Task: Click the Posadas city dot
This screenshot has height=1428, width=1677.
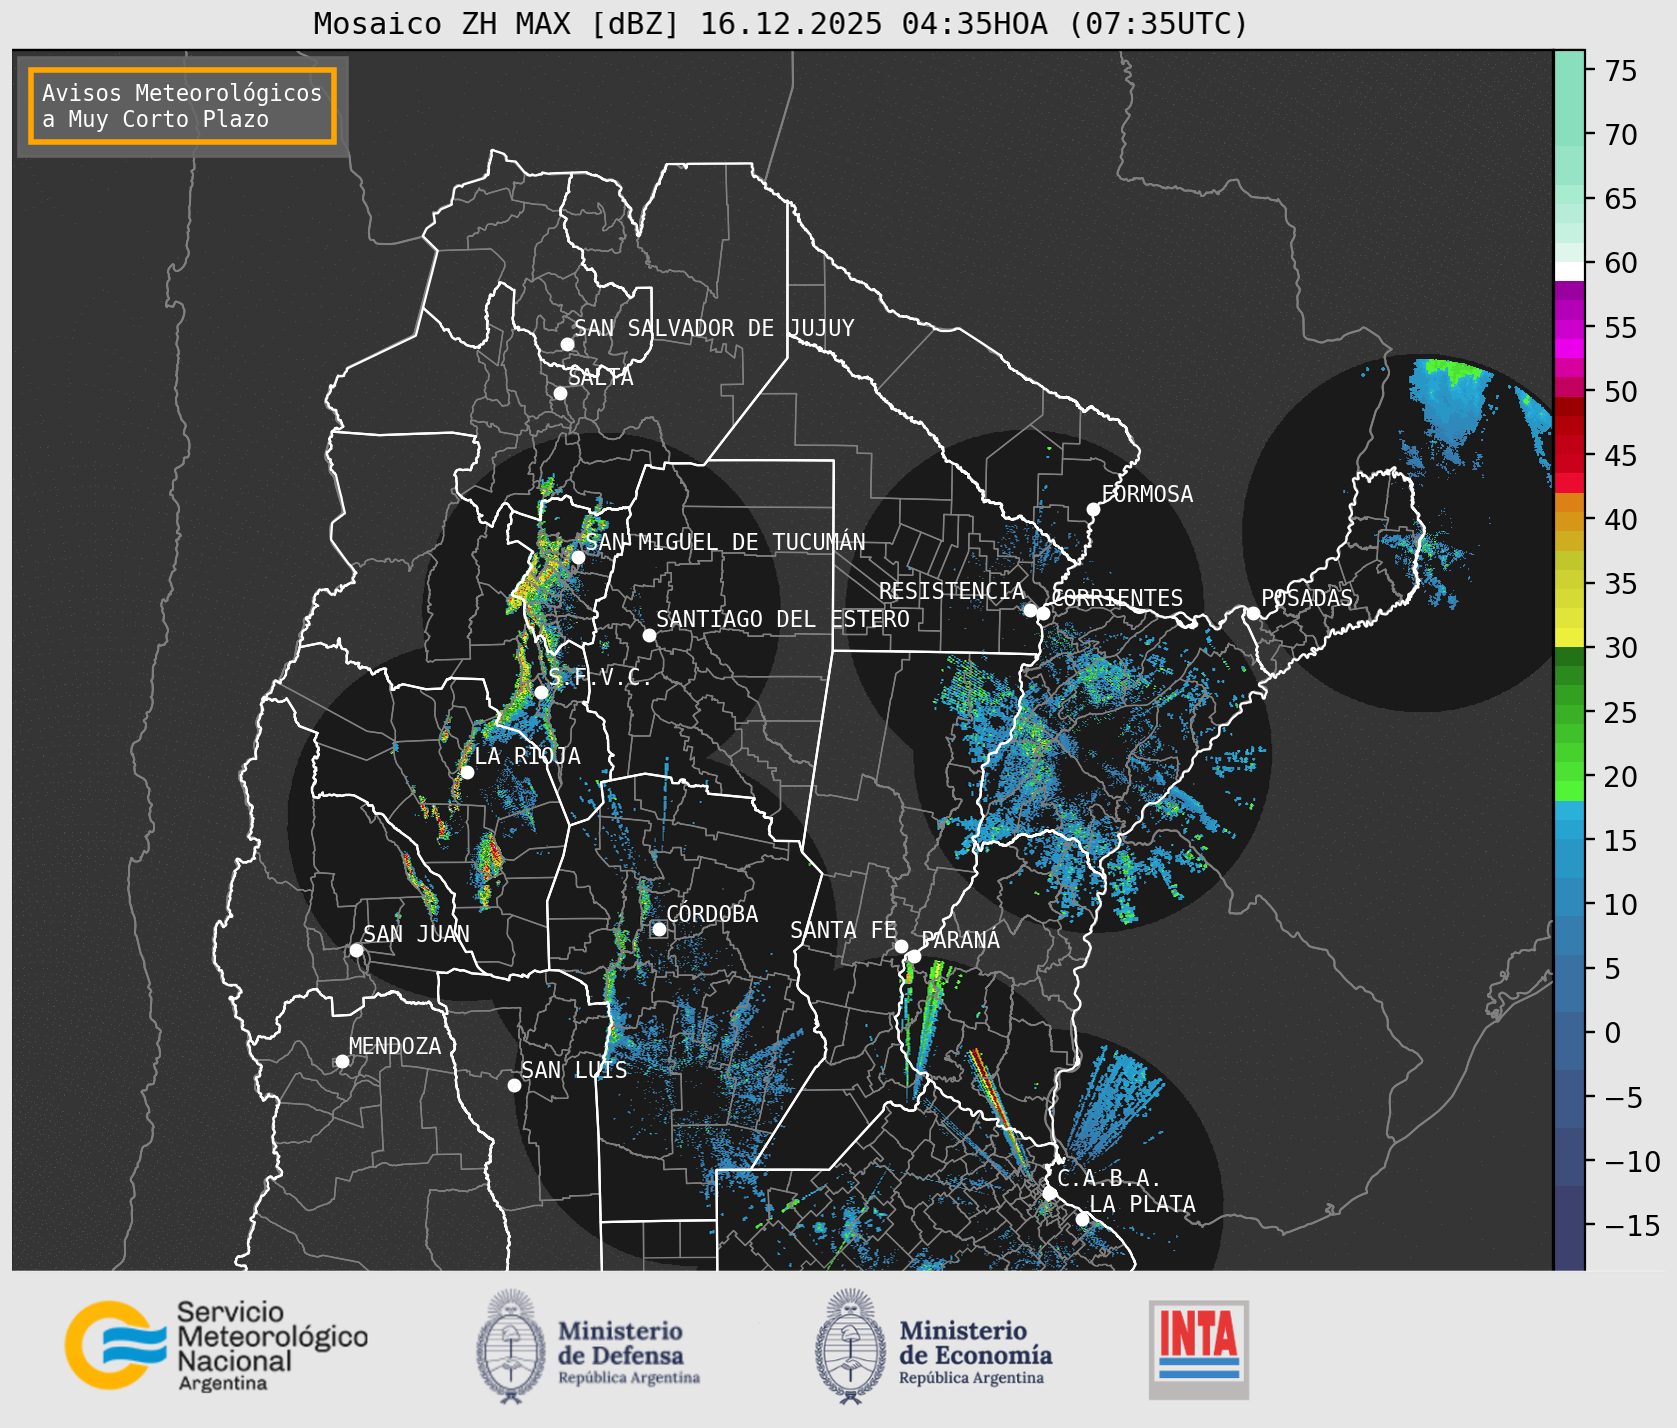Action: (x=1253, y=613)
